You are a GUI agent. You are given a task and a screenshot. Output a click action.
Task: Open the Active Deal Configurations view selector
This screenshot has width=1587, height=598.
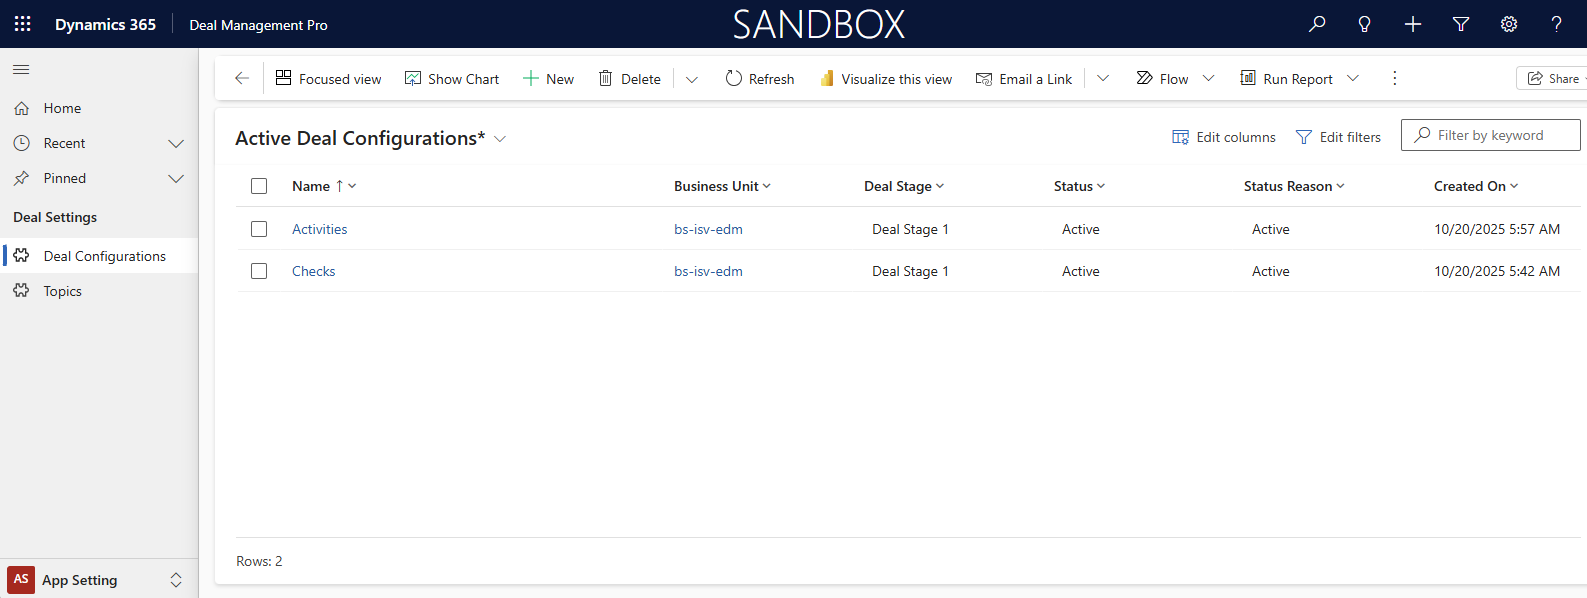coord(500,139)
